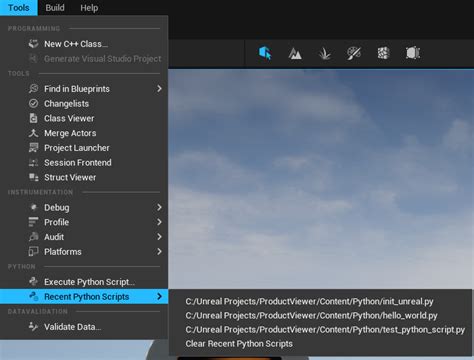Choose Execute Python Script menu entry
The height and width of the screenshot is (360, 474).
(x=84, y=282)
